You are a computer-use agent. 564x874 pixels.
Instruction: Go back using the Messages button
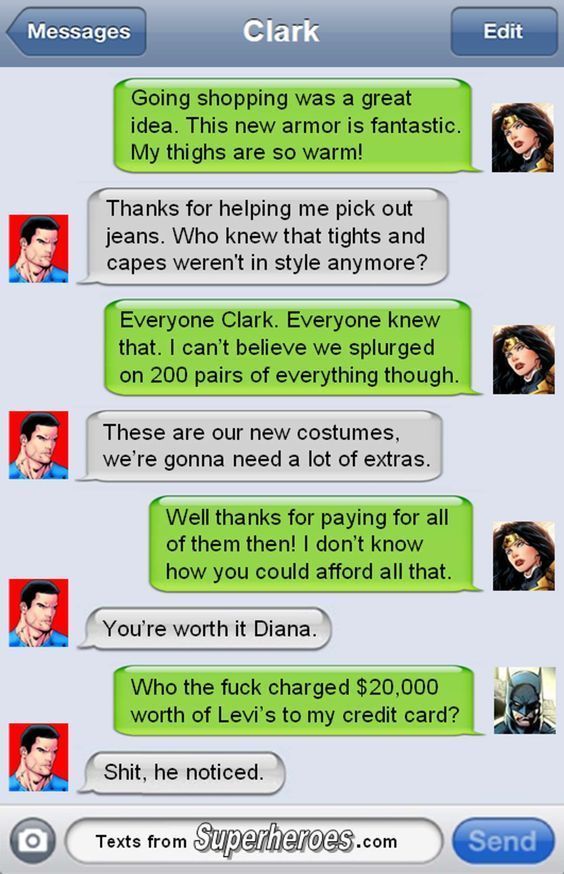click(76, 31)
